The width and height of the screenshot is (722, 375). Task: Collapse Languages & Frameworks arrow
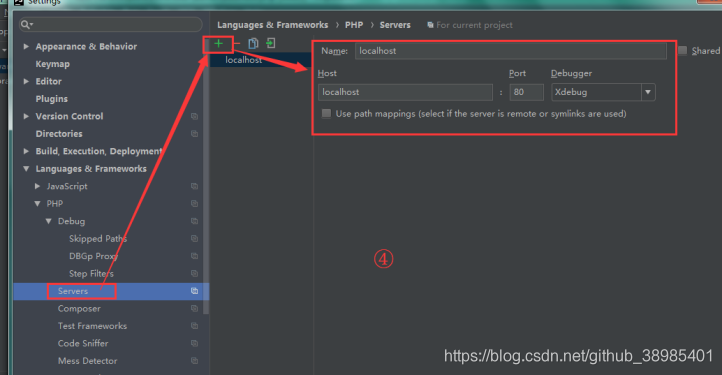[x=26, y=169]
